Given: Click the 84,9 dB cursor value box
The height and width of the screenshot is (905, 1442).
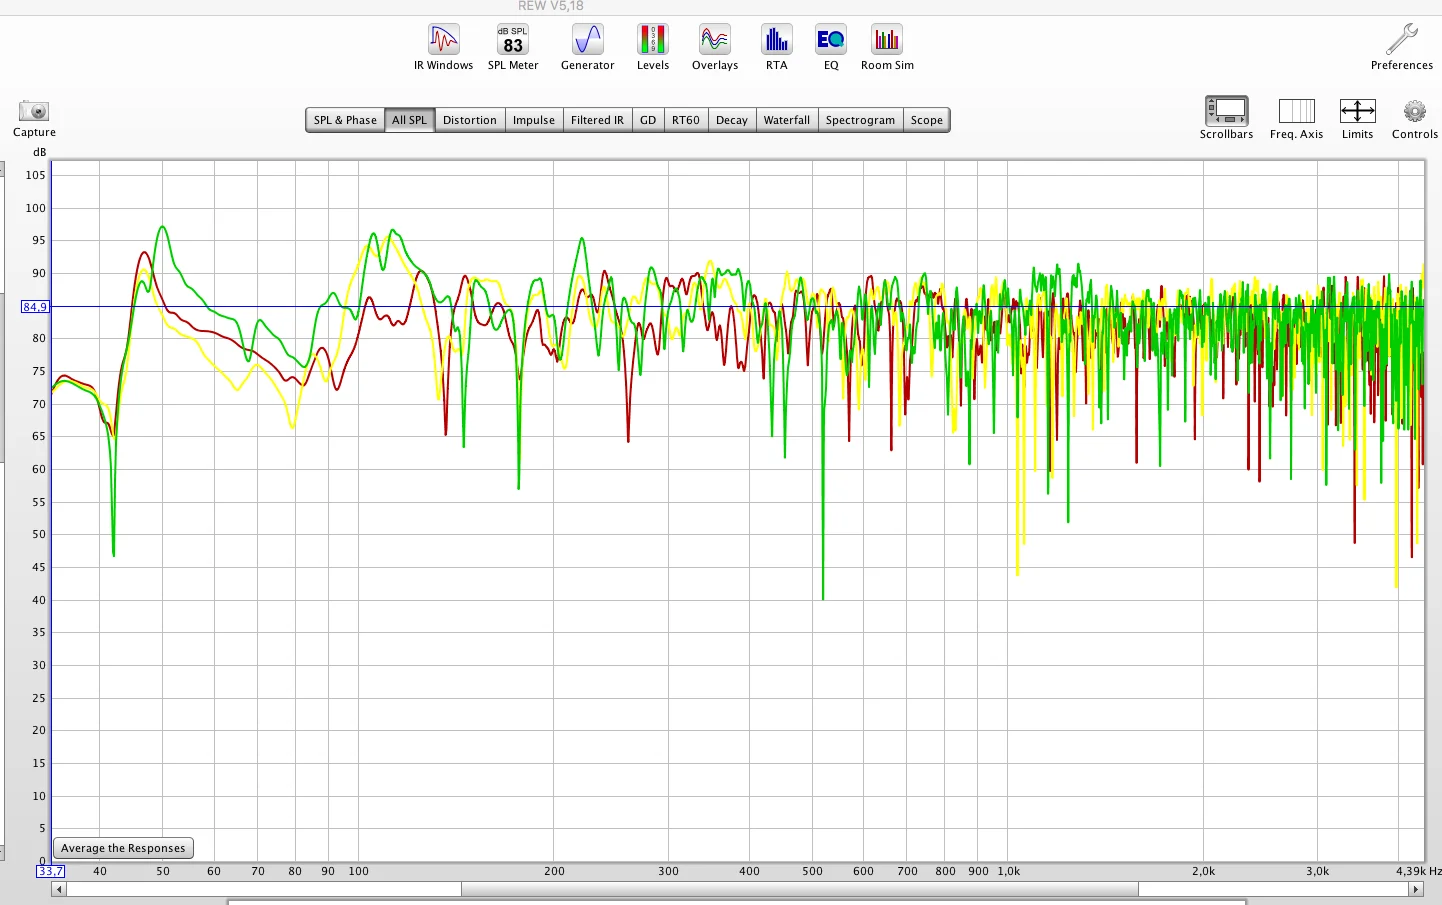Looking at the screenshot, I should [x=34, y=307].
